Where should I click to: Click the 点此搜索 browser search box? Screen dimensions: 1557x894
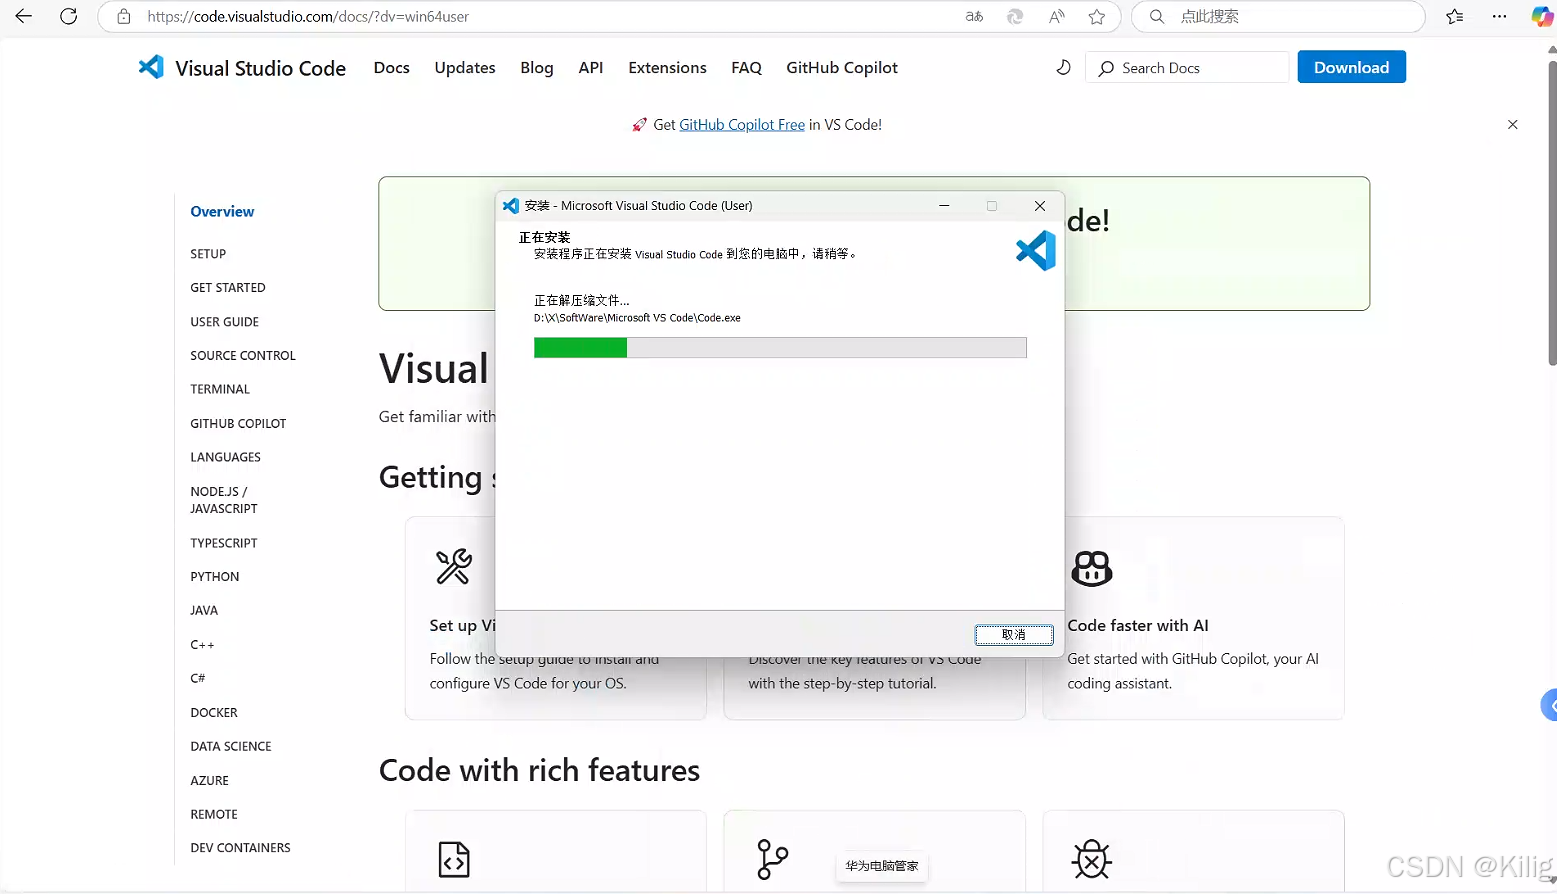click(1279, 16)
